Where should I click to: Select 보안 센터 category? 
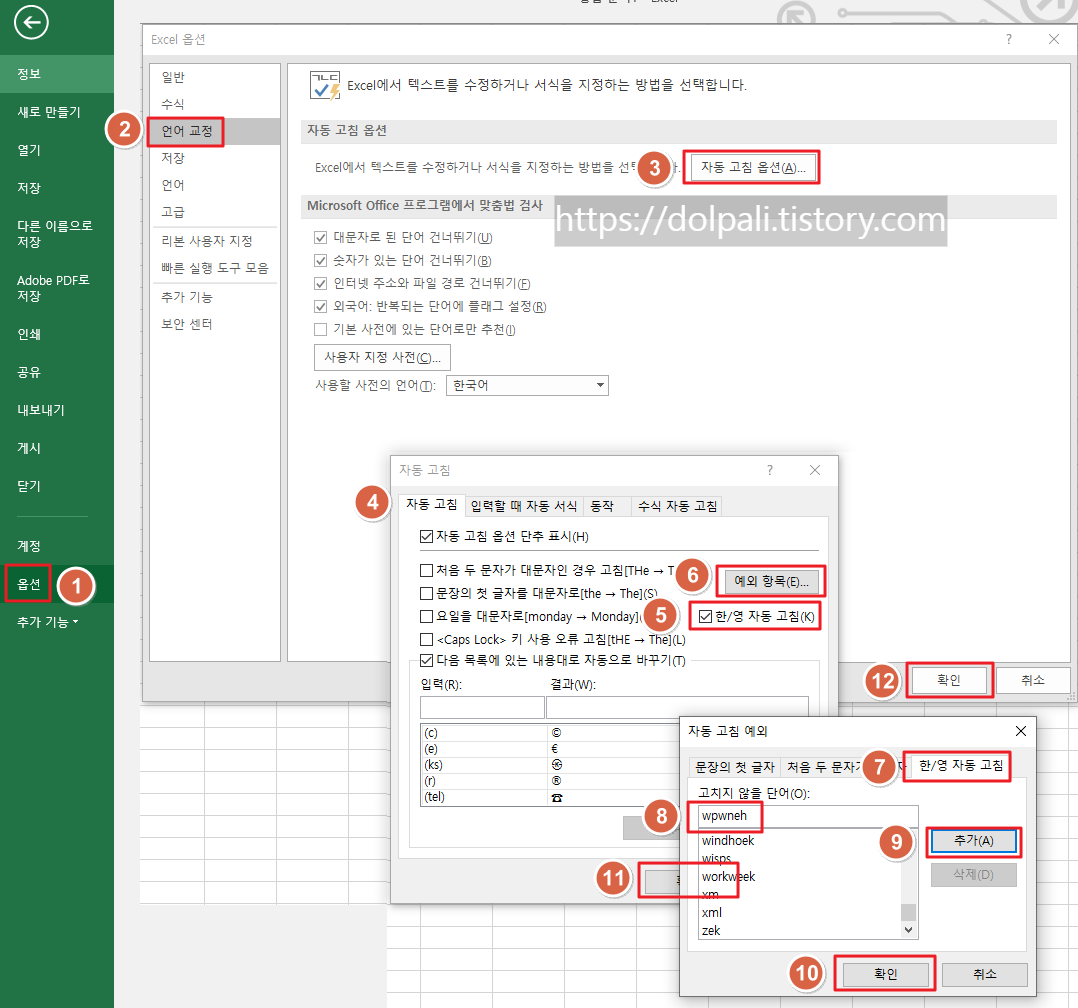(x=214, y=324)
